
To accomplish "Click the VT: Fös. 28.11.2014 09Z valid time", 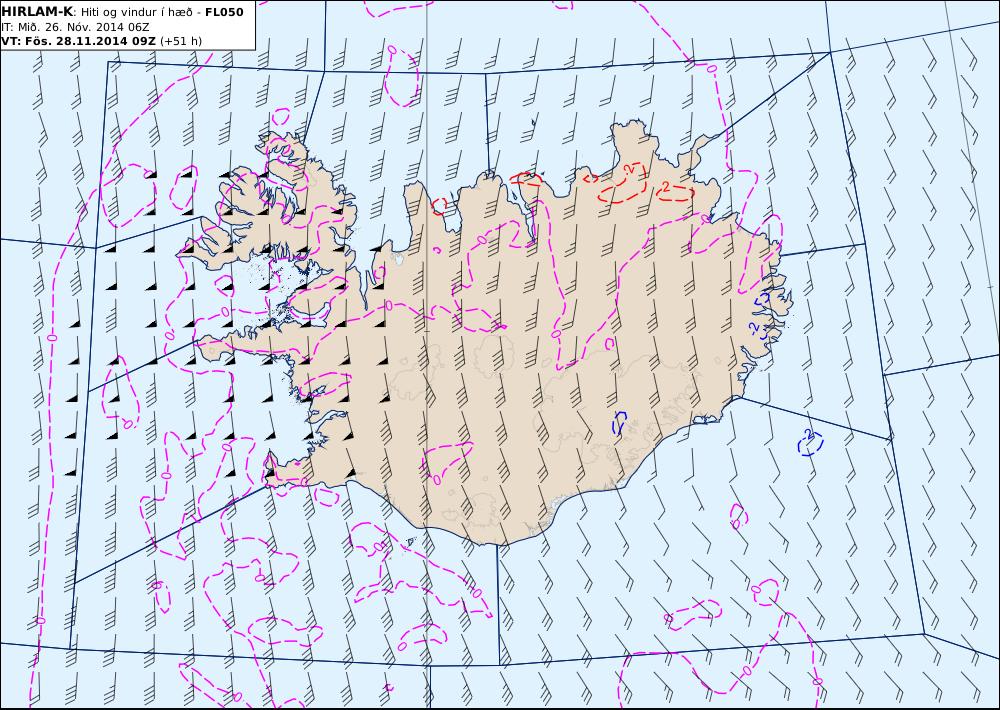I will 78,41.
